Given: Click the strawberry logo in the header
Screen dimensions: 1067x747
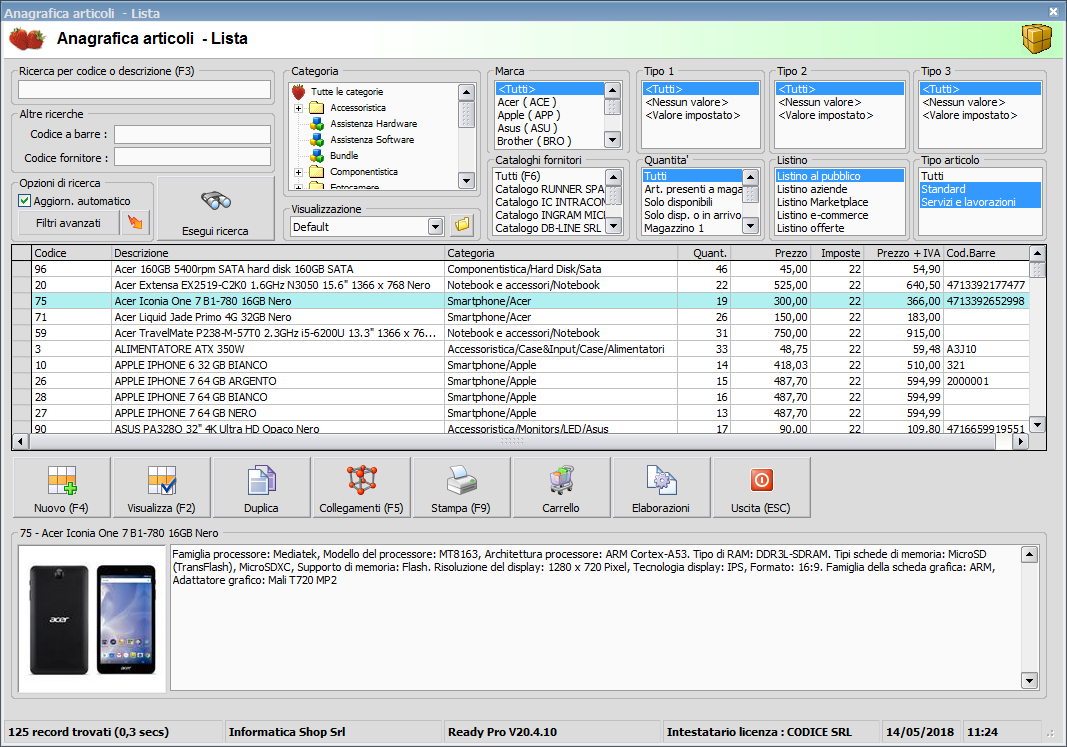Looking at the screenshot, I should [x=27, y=39].
